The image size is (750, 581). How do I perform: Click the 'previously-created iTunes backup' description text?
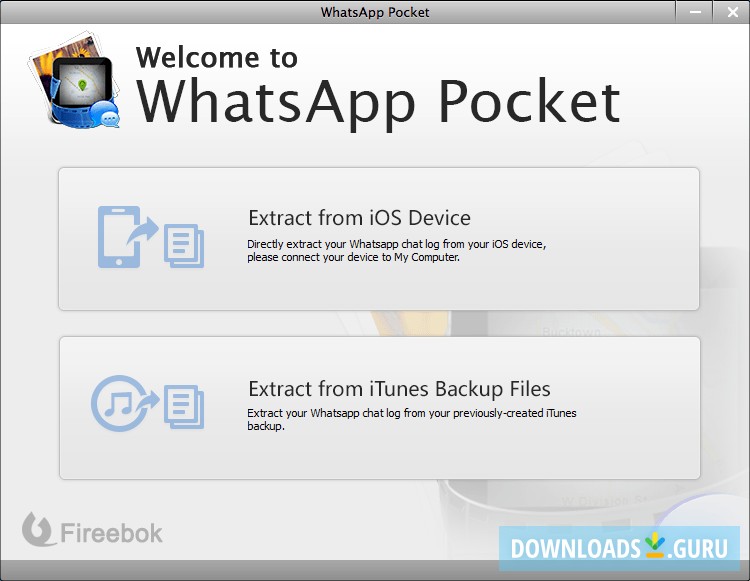point(412,419)
